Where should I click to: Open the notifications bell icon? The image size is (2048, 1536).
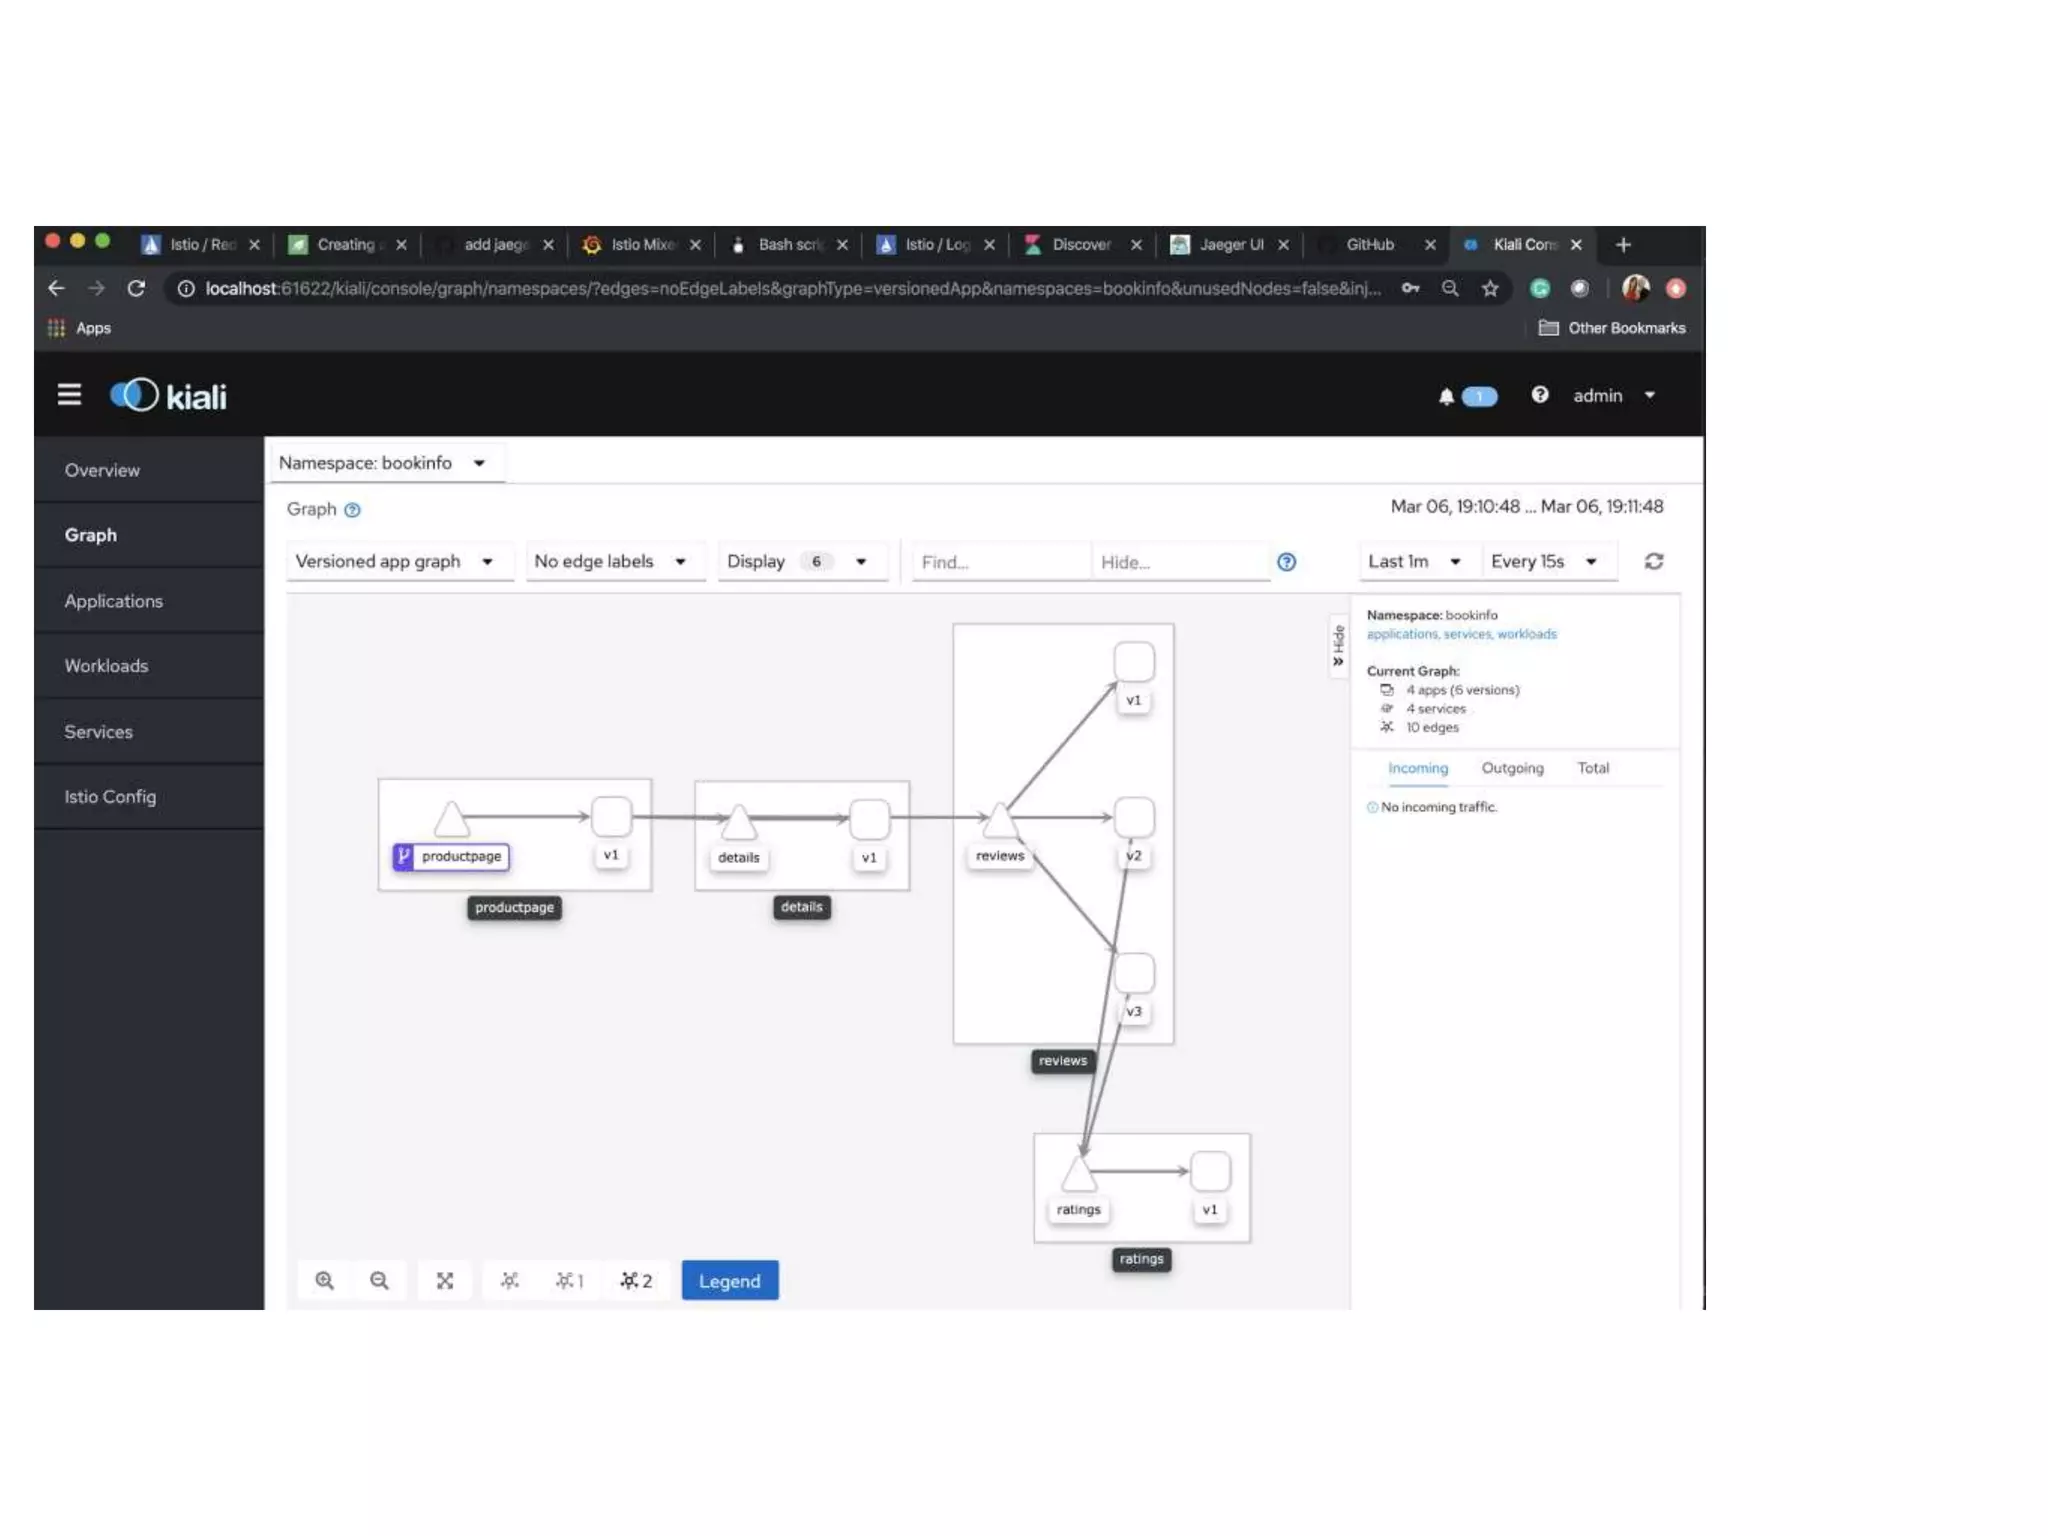(x=1446, y=397)
